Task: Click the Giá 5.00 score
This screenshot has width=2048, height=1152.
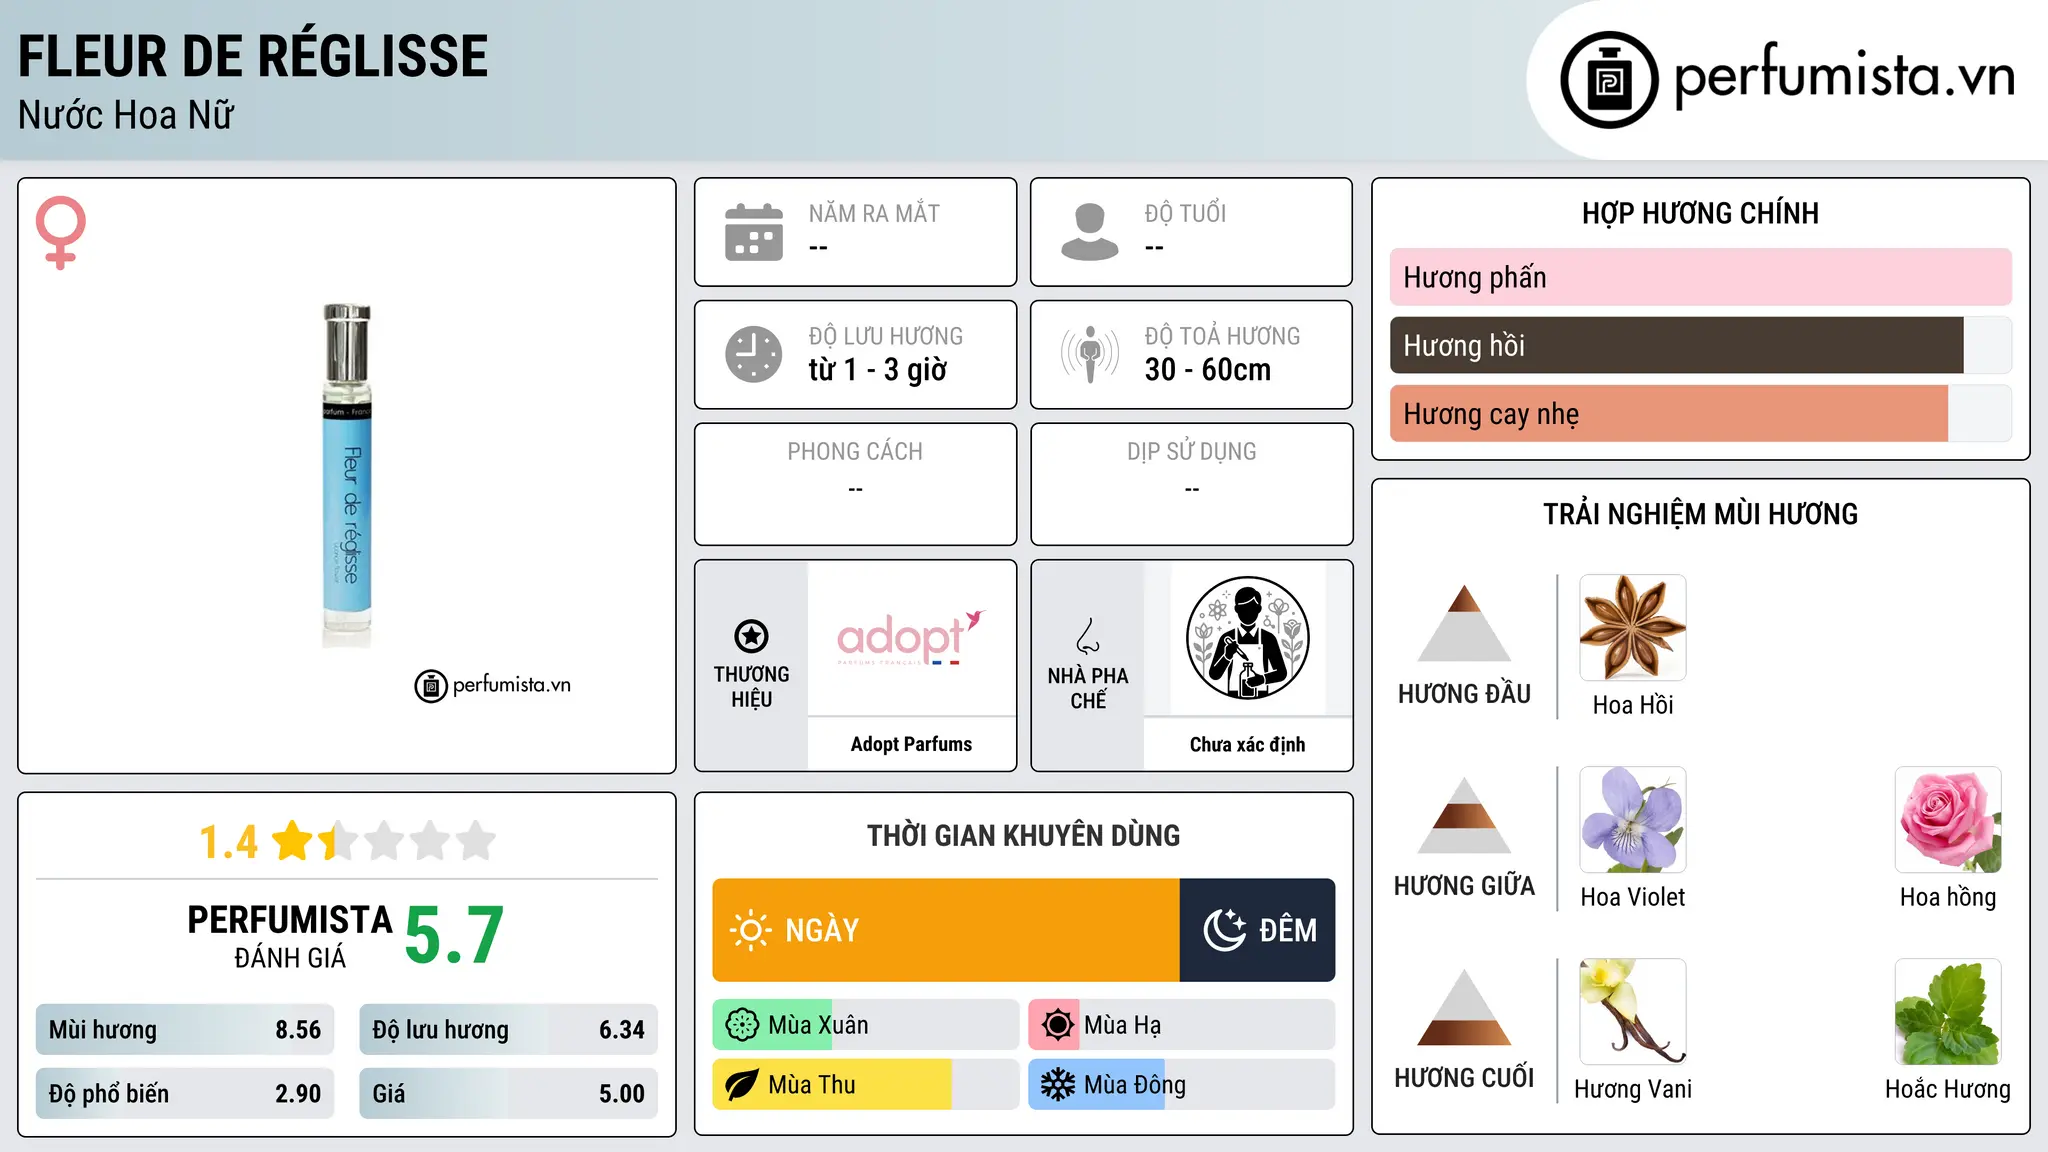Action: click(508, 1093)
